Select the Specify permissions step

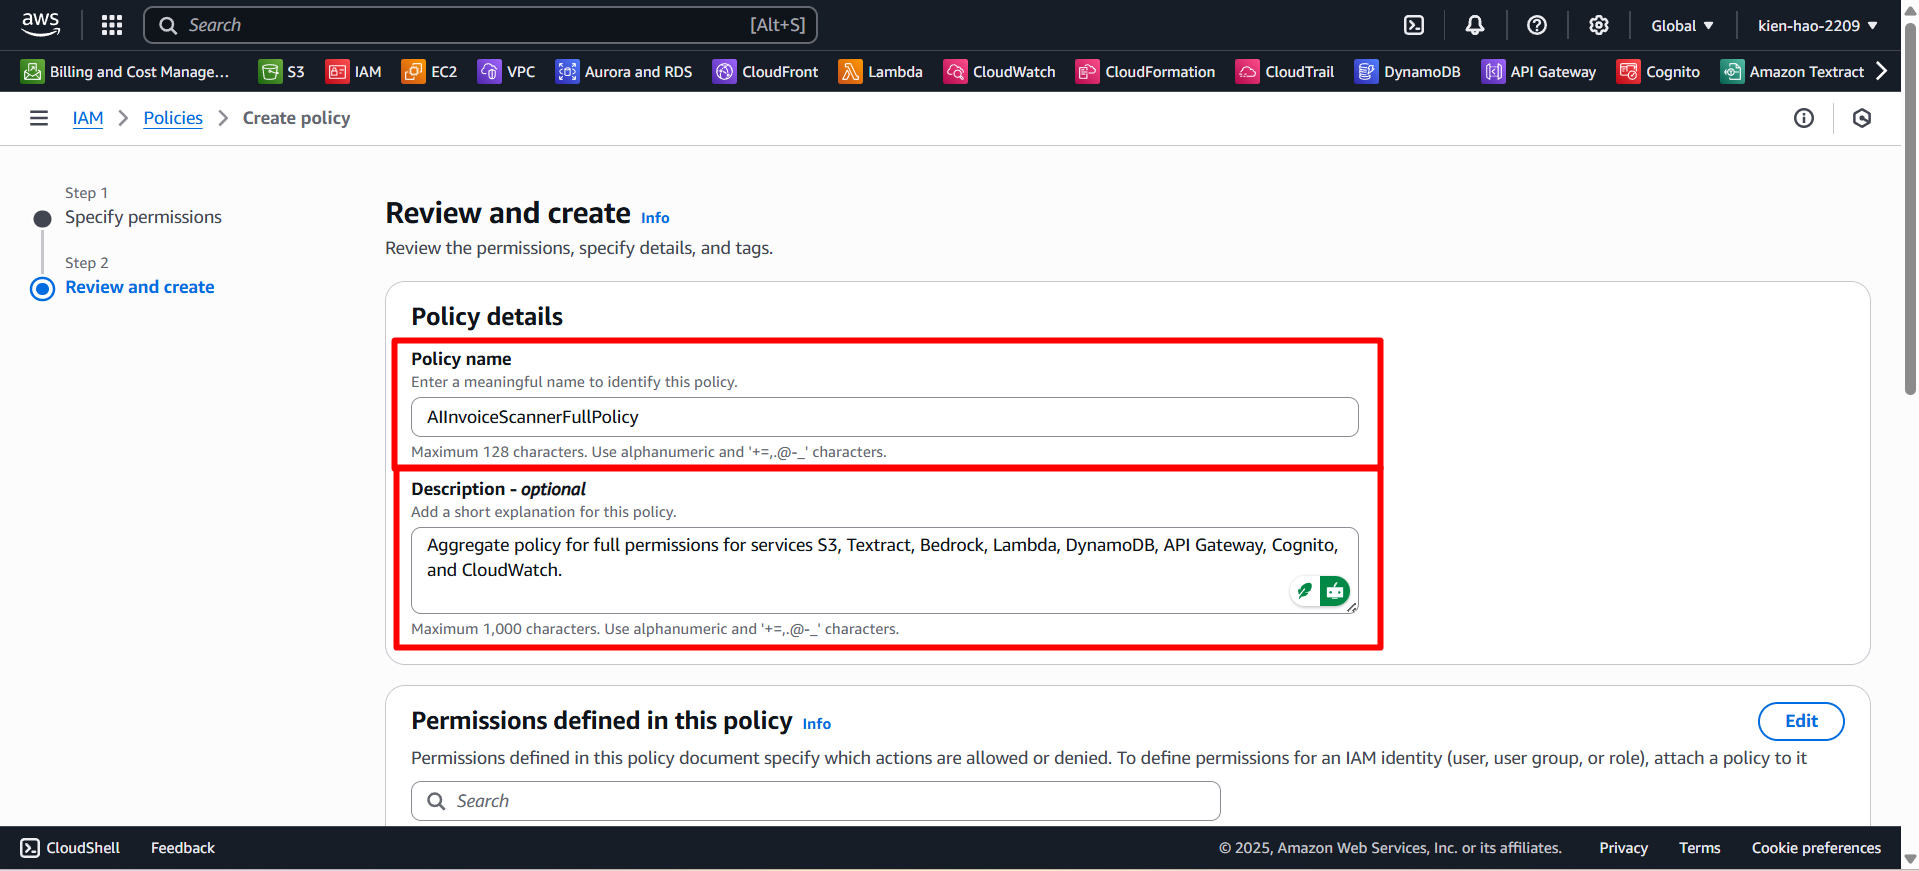tap(143, 217)
